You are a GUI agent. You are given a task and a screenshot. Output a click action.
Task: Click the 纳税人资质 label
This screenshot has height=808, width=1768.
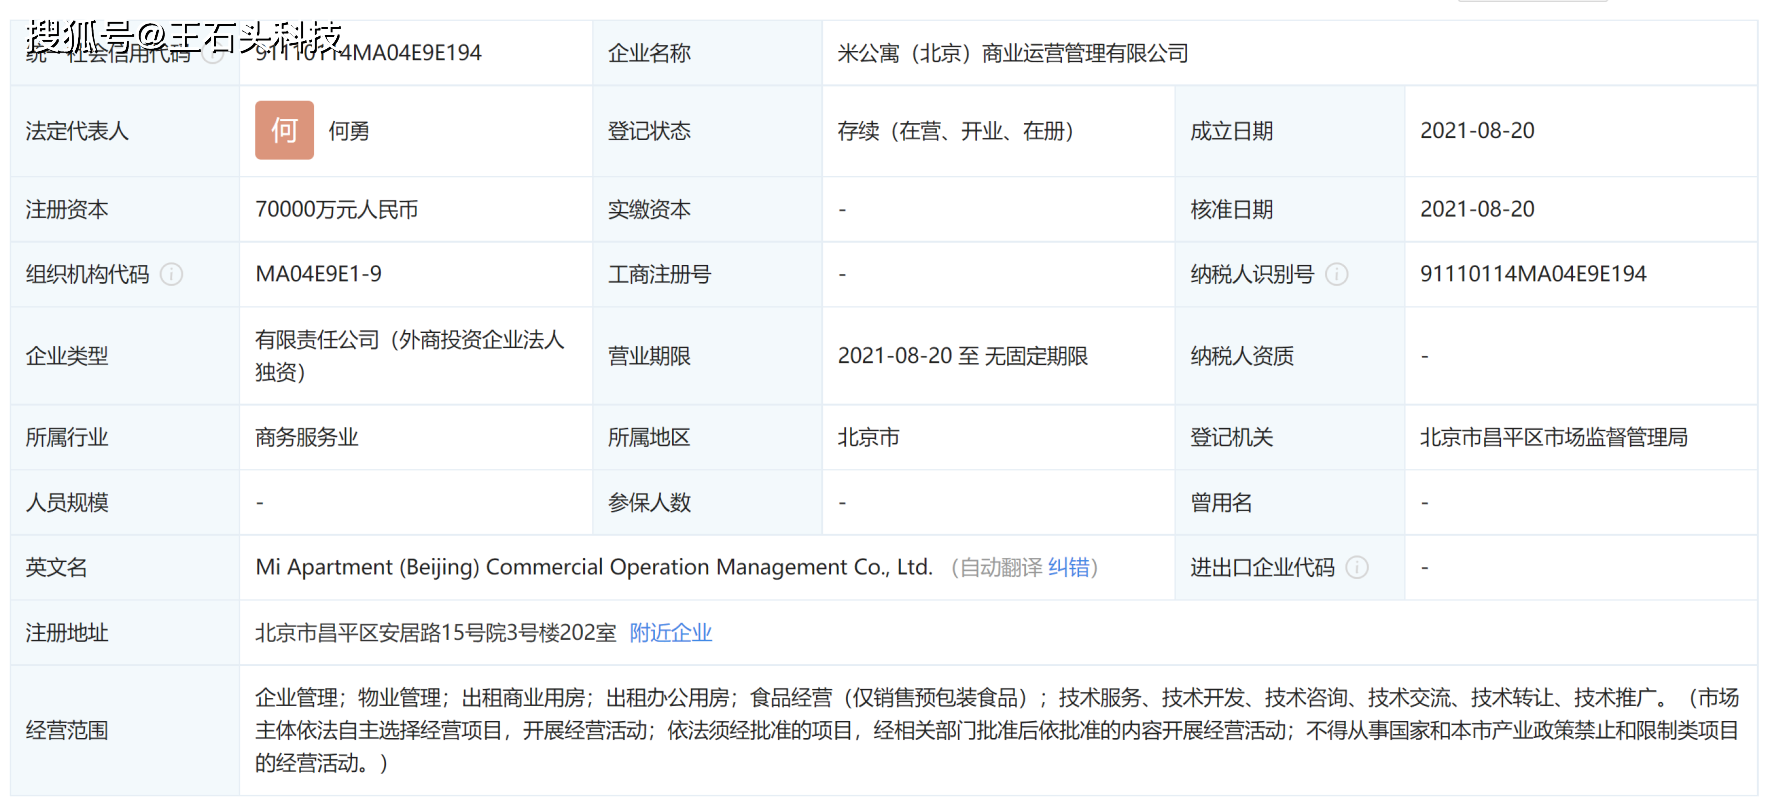coord(1242,356)
